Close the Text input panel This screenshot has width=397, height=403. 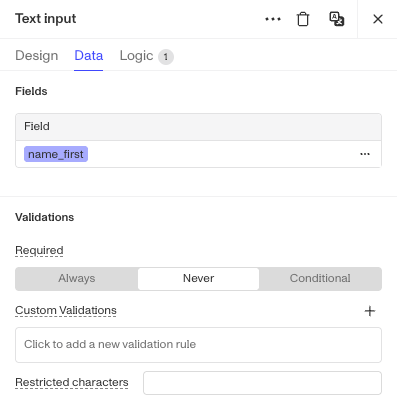(x=378, y=19)
